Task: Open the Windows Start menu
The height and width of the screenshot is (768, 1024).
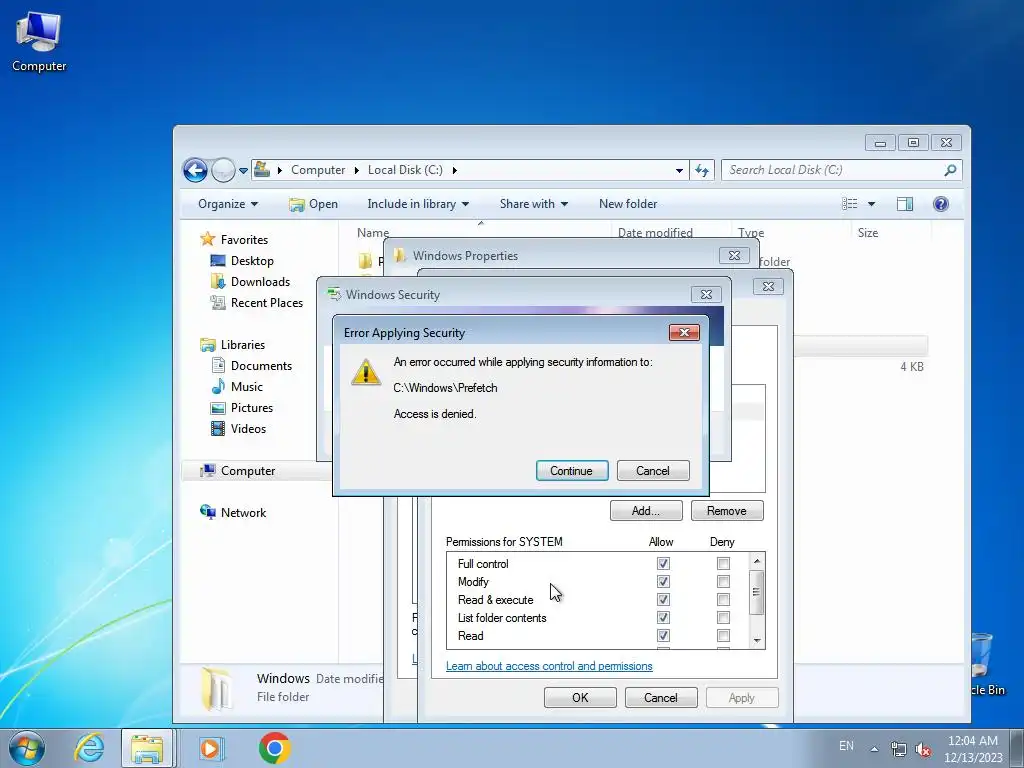Action: point(27,748)
